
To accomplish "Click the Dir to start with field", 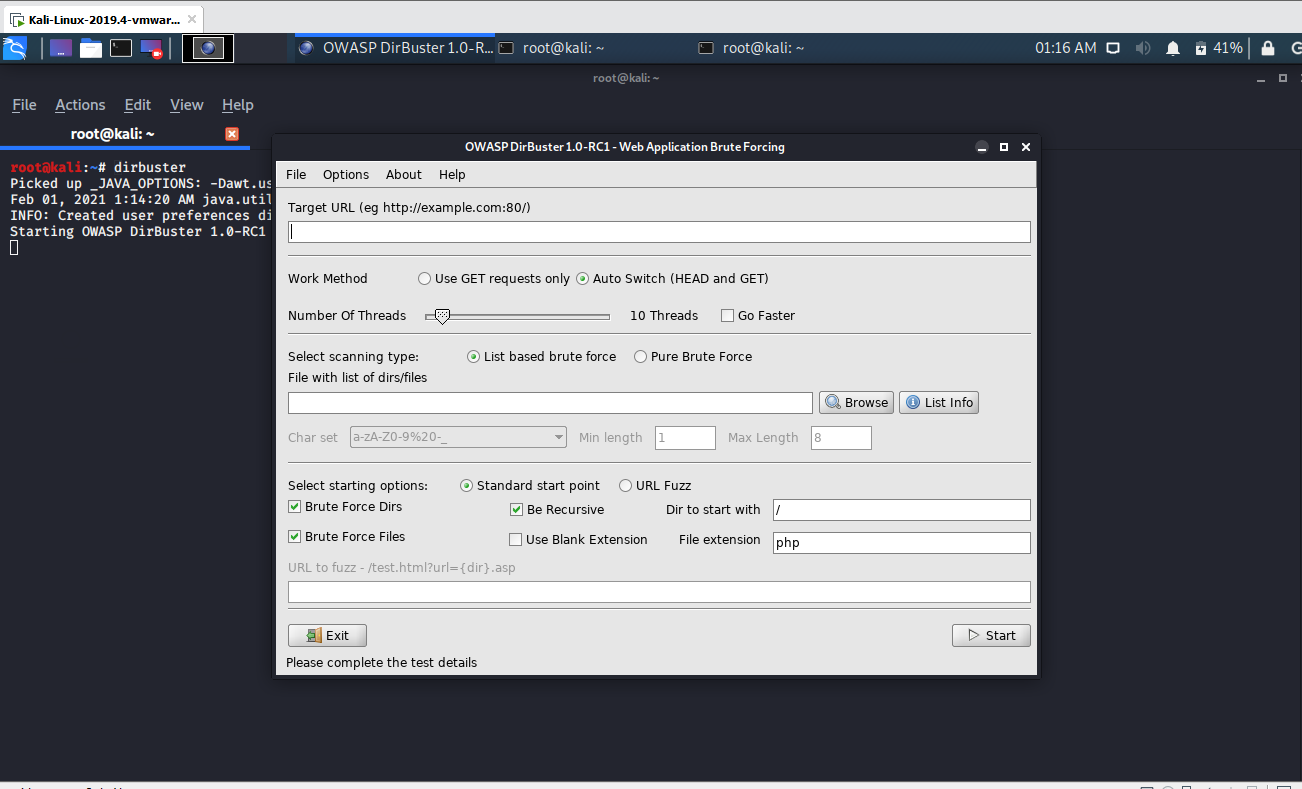I will pos(902,510).
